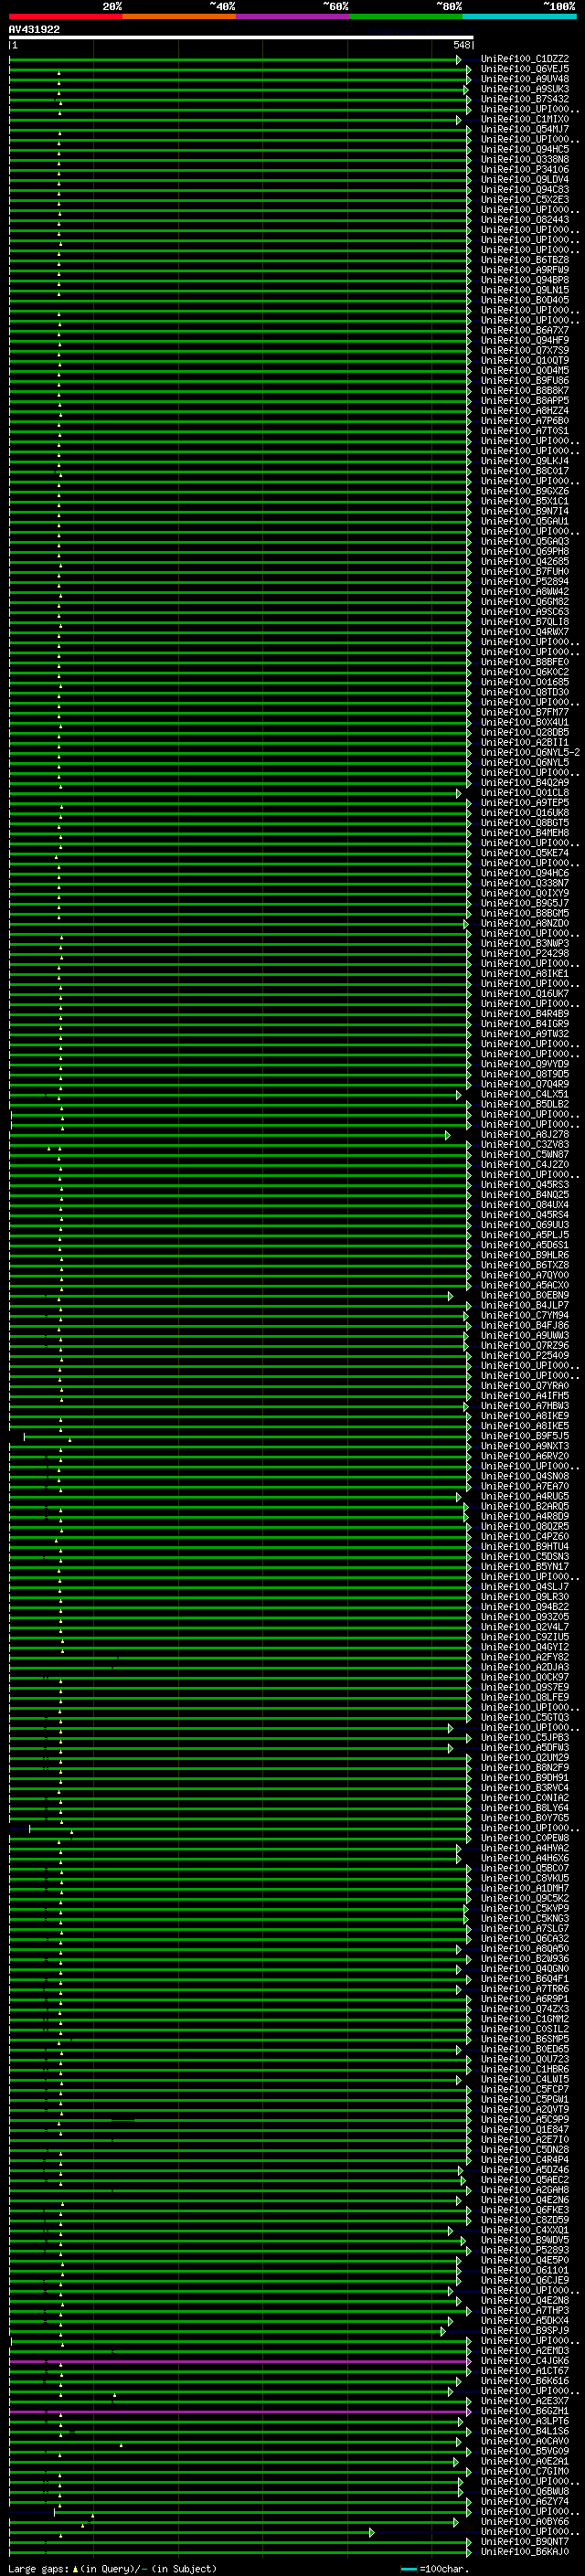Select the UniRef100_P34106 label
Viewport: 585px width, 2576px height.
tap(525, 169)
